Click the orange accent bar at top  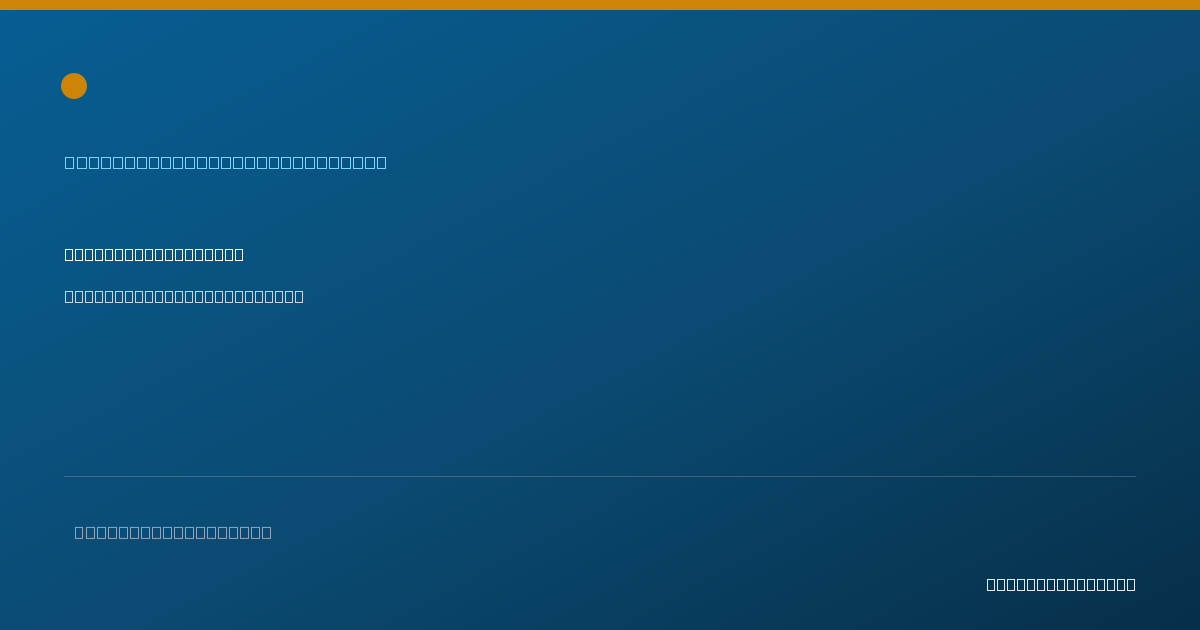pos(600,5)
